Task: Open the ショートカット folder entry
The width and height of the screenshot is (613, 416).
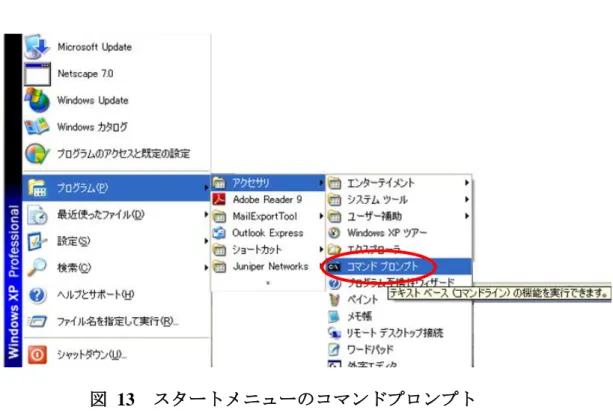Action: pyautogui.click(x=268, y=250)
